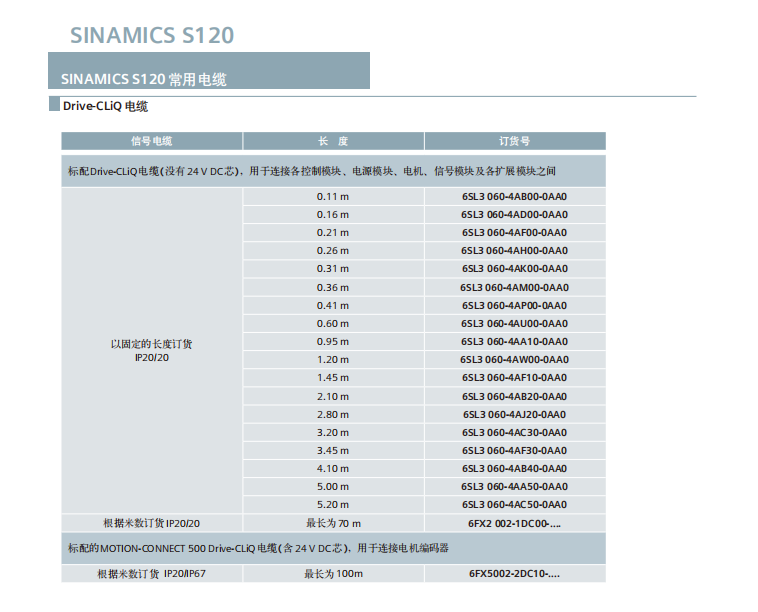Select the 0.41 m length cell
This screenshot has height=612, width=758.
pos(334,306)
